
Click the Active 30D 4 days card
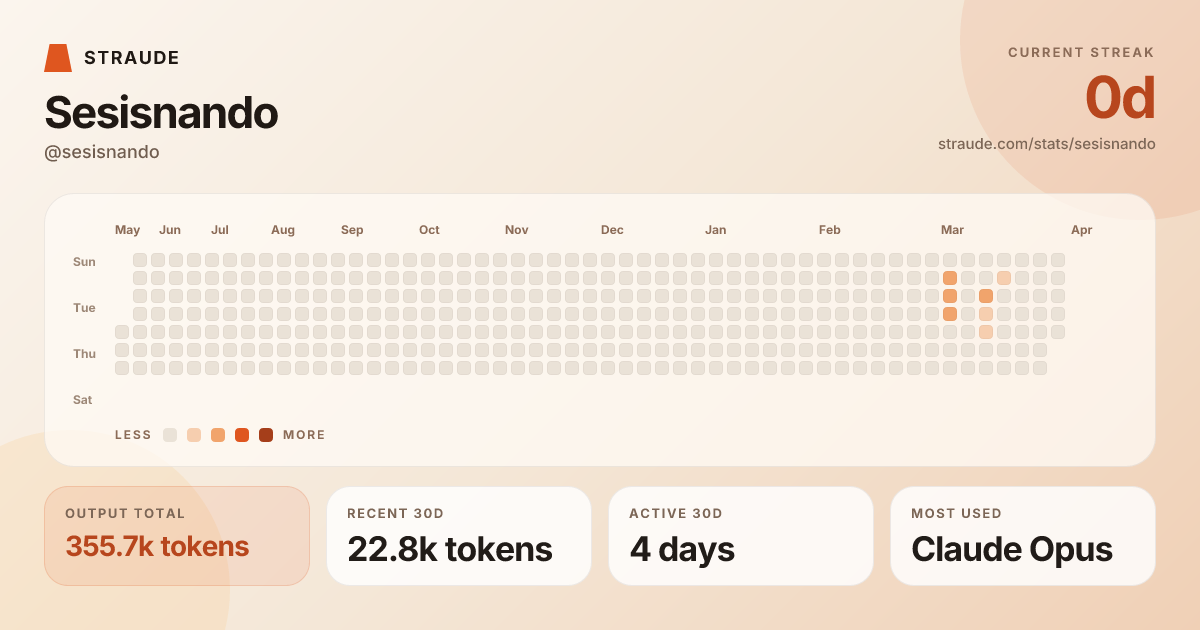(x=741, y=536)
